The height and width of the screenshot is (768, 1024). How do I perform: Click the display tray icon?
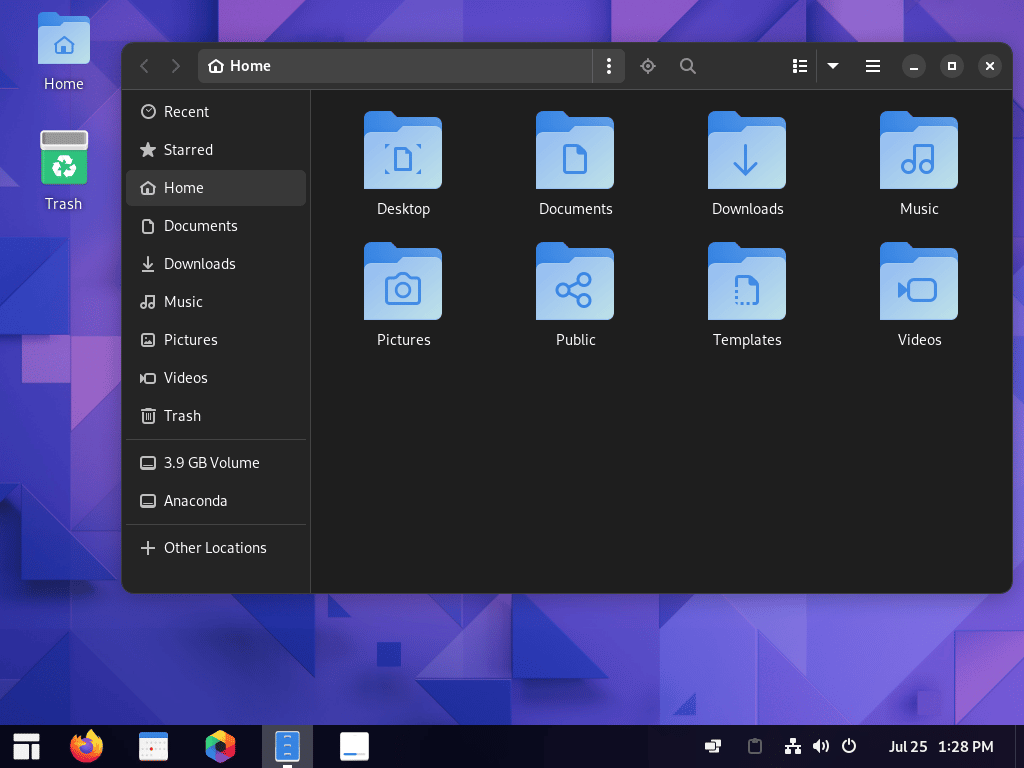click(x=712, y=746)
